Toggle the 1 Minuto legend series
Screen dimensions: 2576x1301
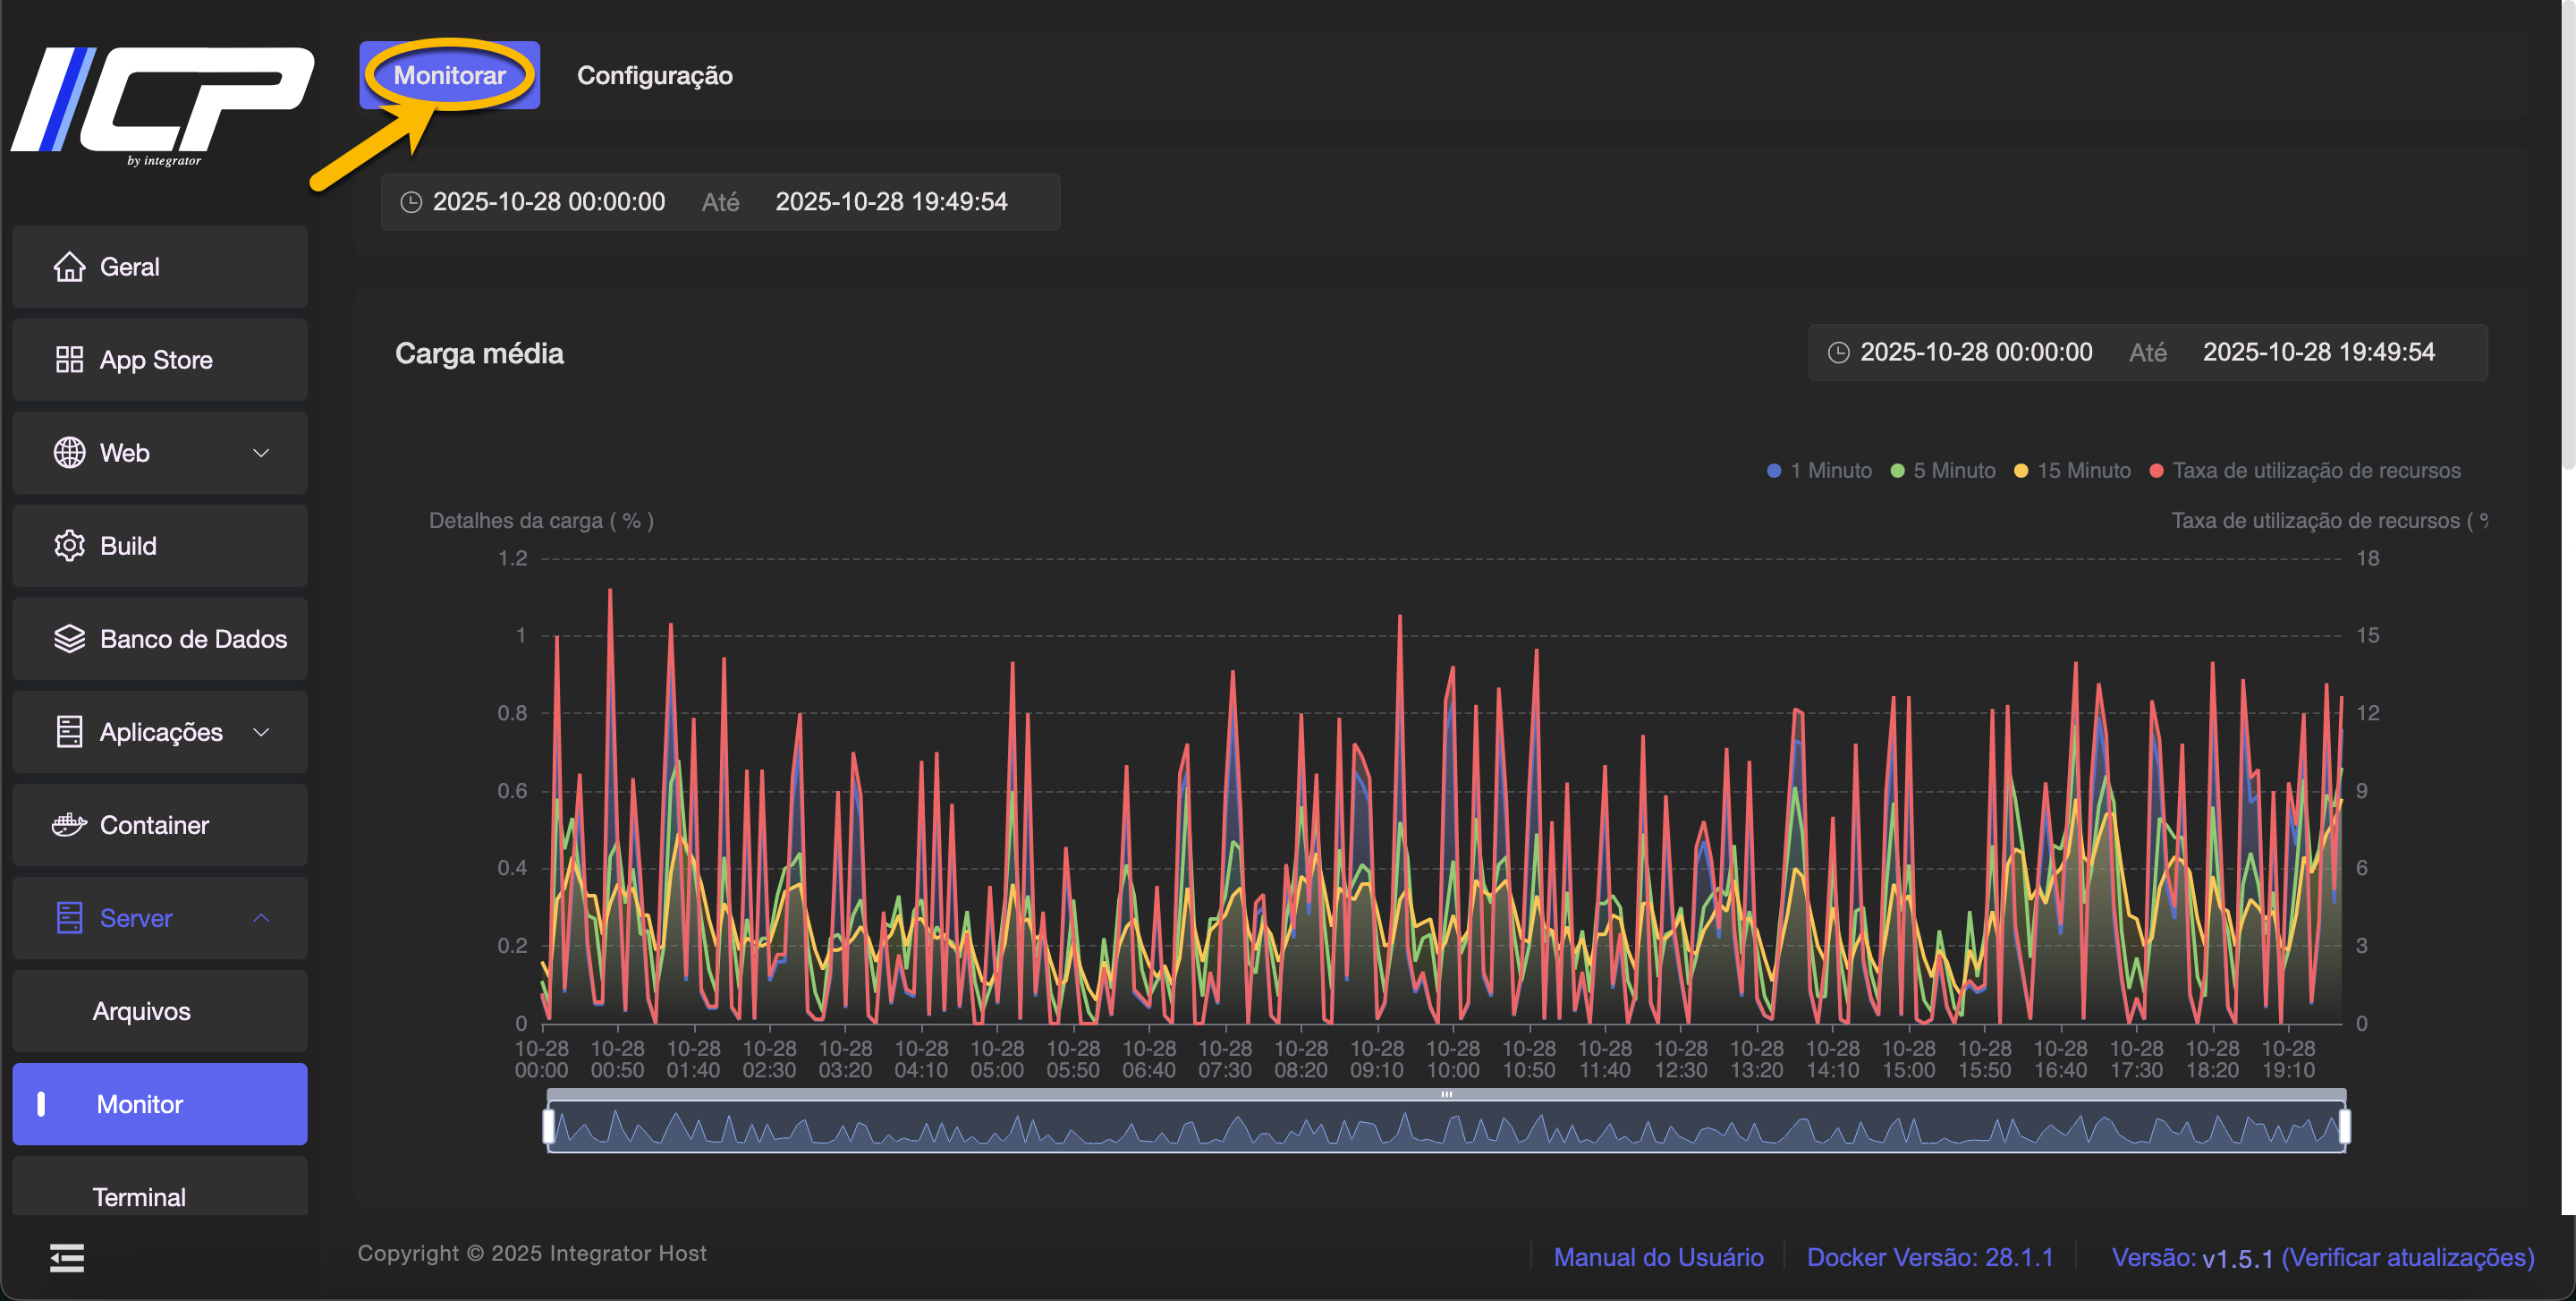point(1819,471)
